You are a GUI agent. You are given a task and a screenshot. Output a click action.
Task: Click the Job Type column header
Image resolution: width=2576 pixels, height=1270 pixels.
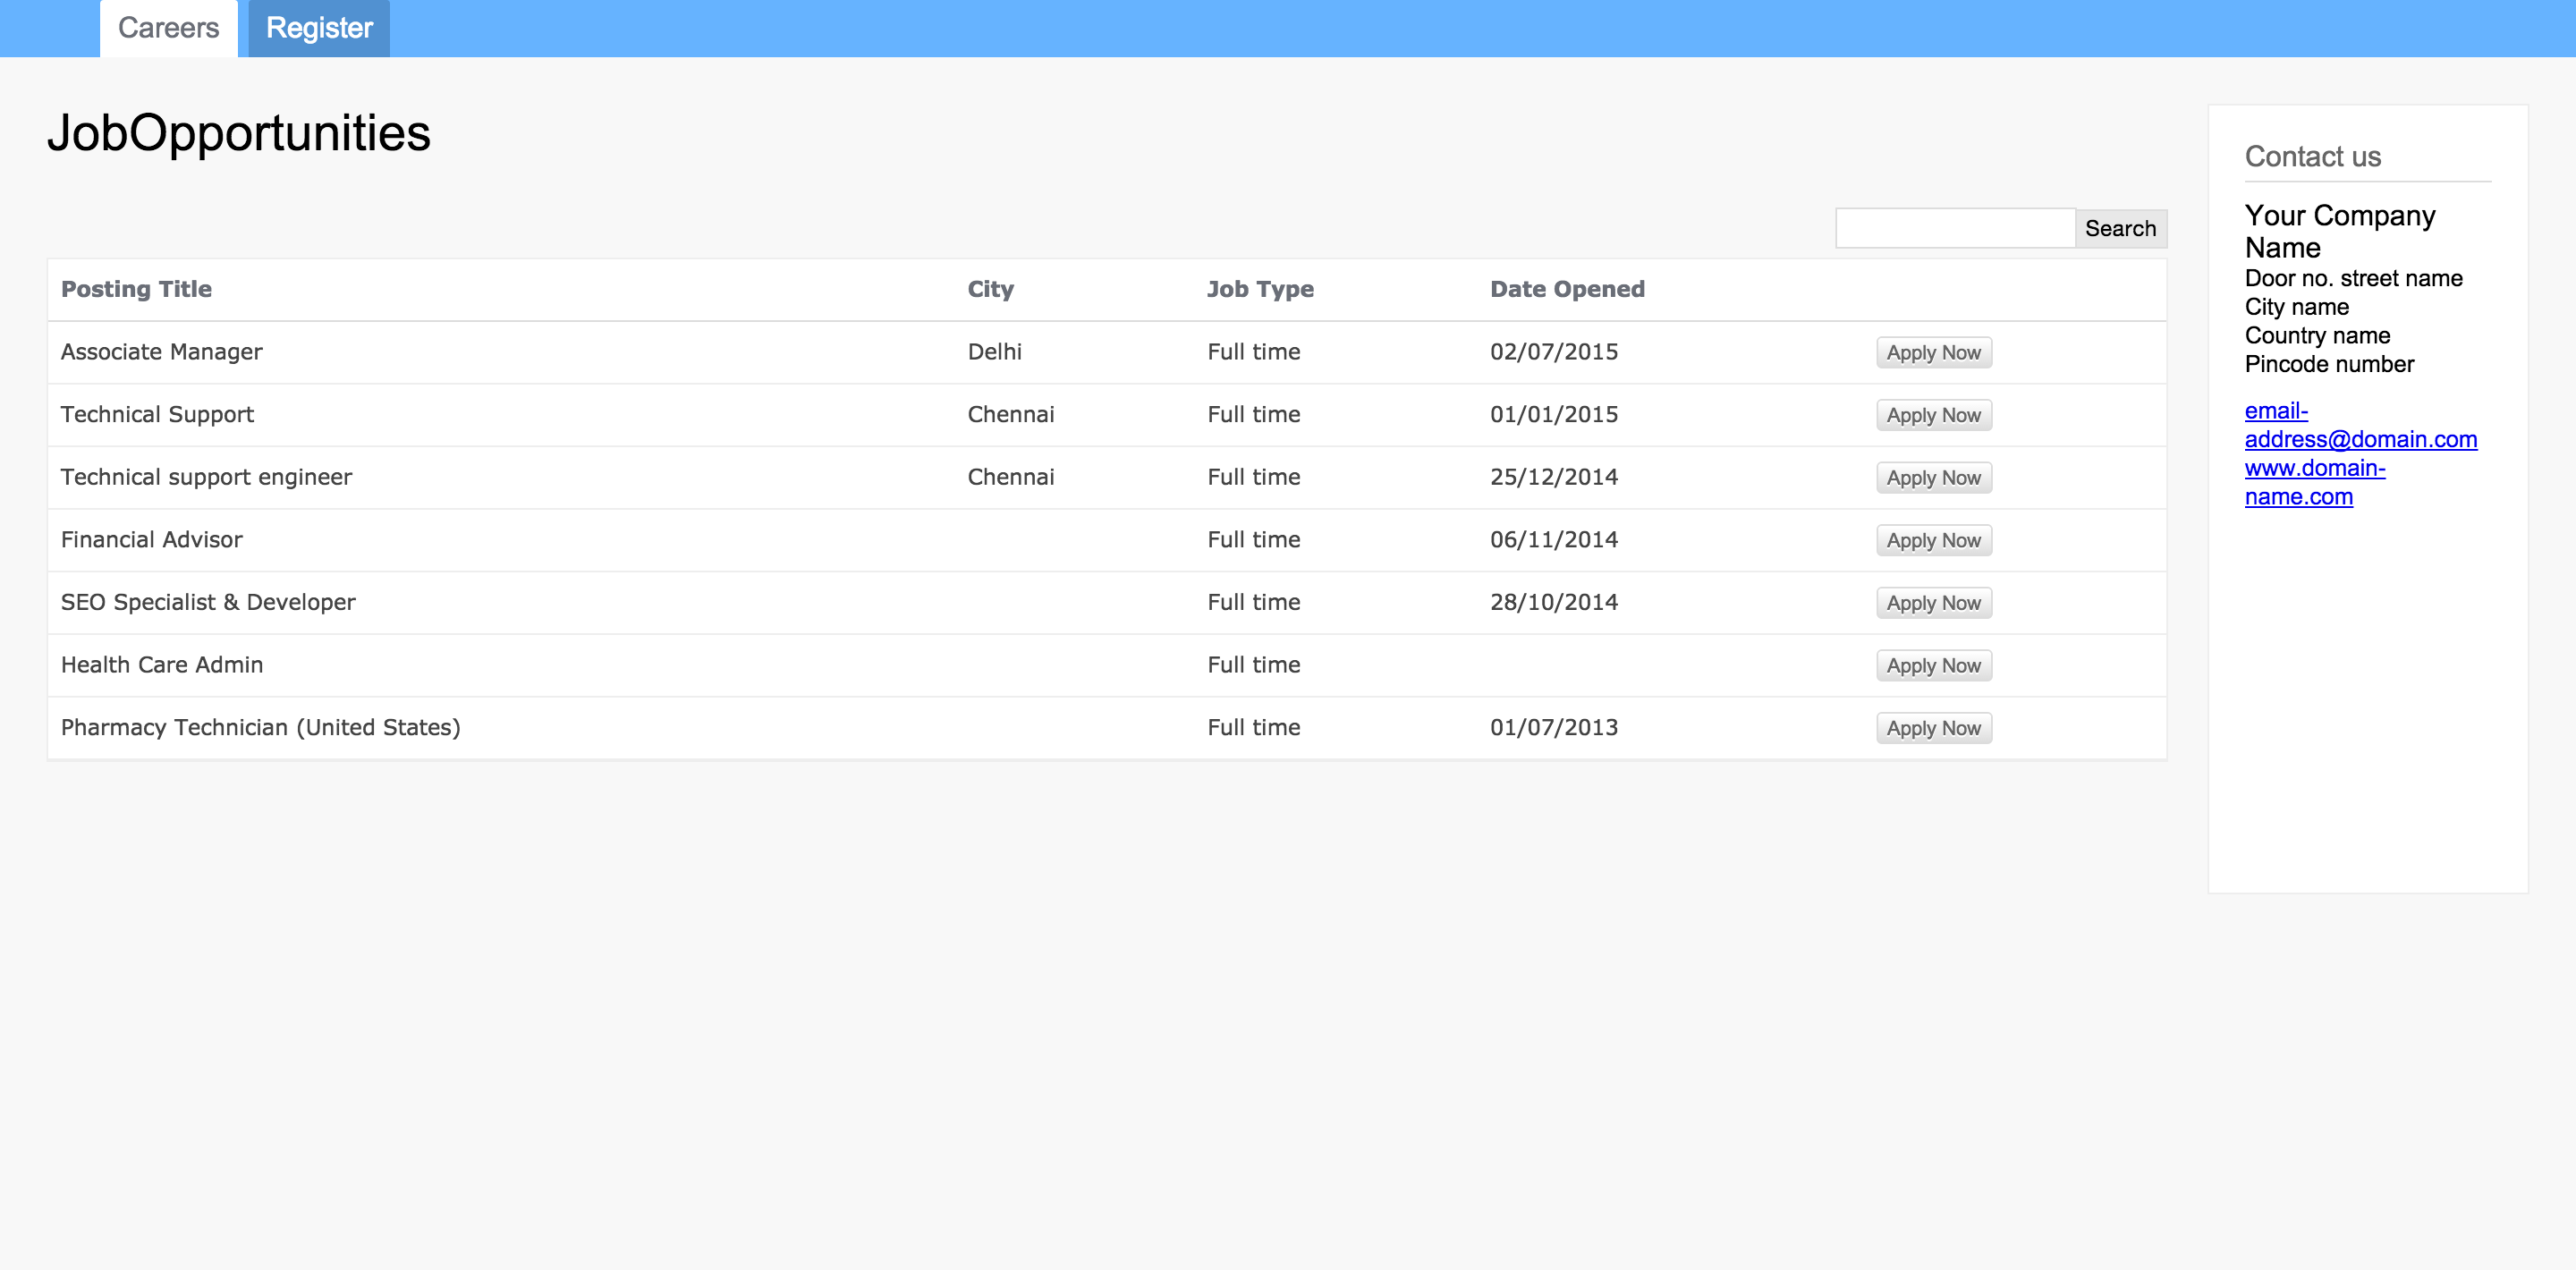(1260, 289)
